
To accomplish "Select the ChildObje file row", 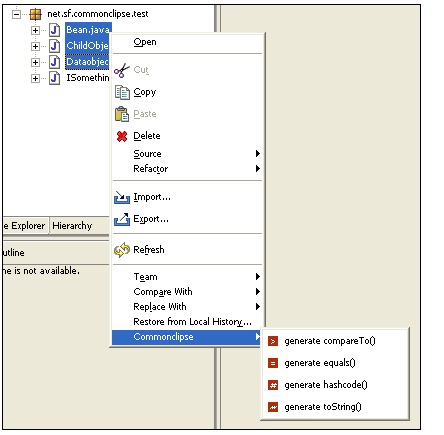I will pyautogui.click(x=87, y=46).
